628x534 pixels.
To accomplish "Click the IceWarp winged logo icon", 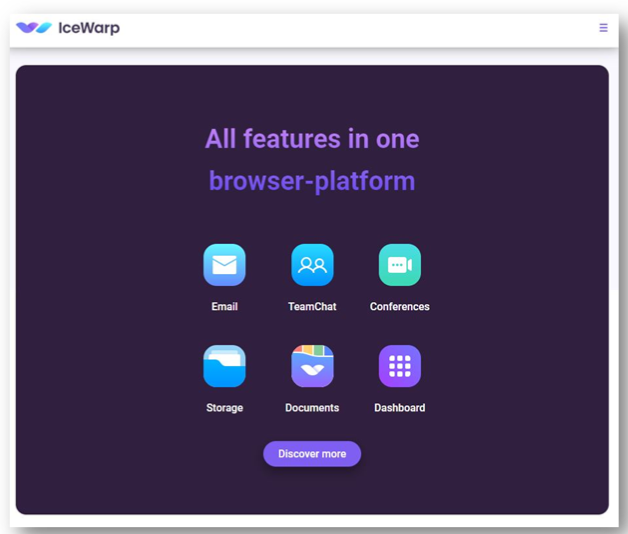I will pos(34,28).
